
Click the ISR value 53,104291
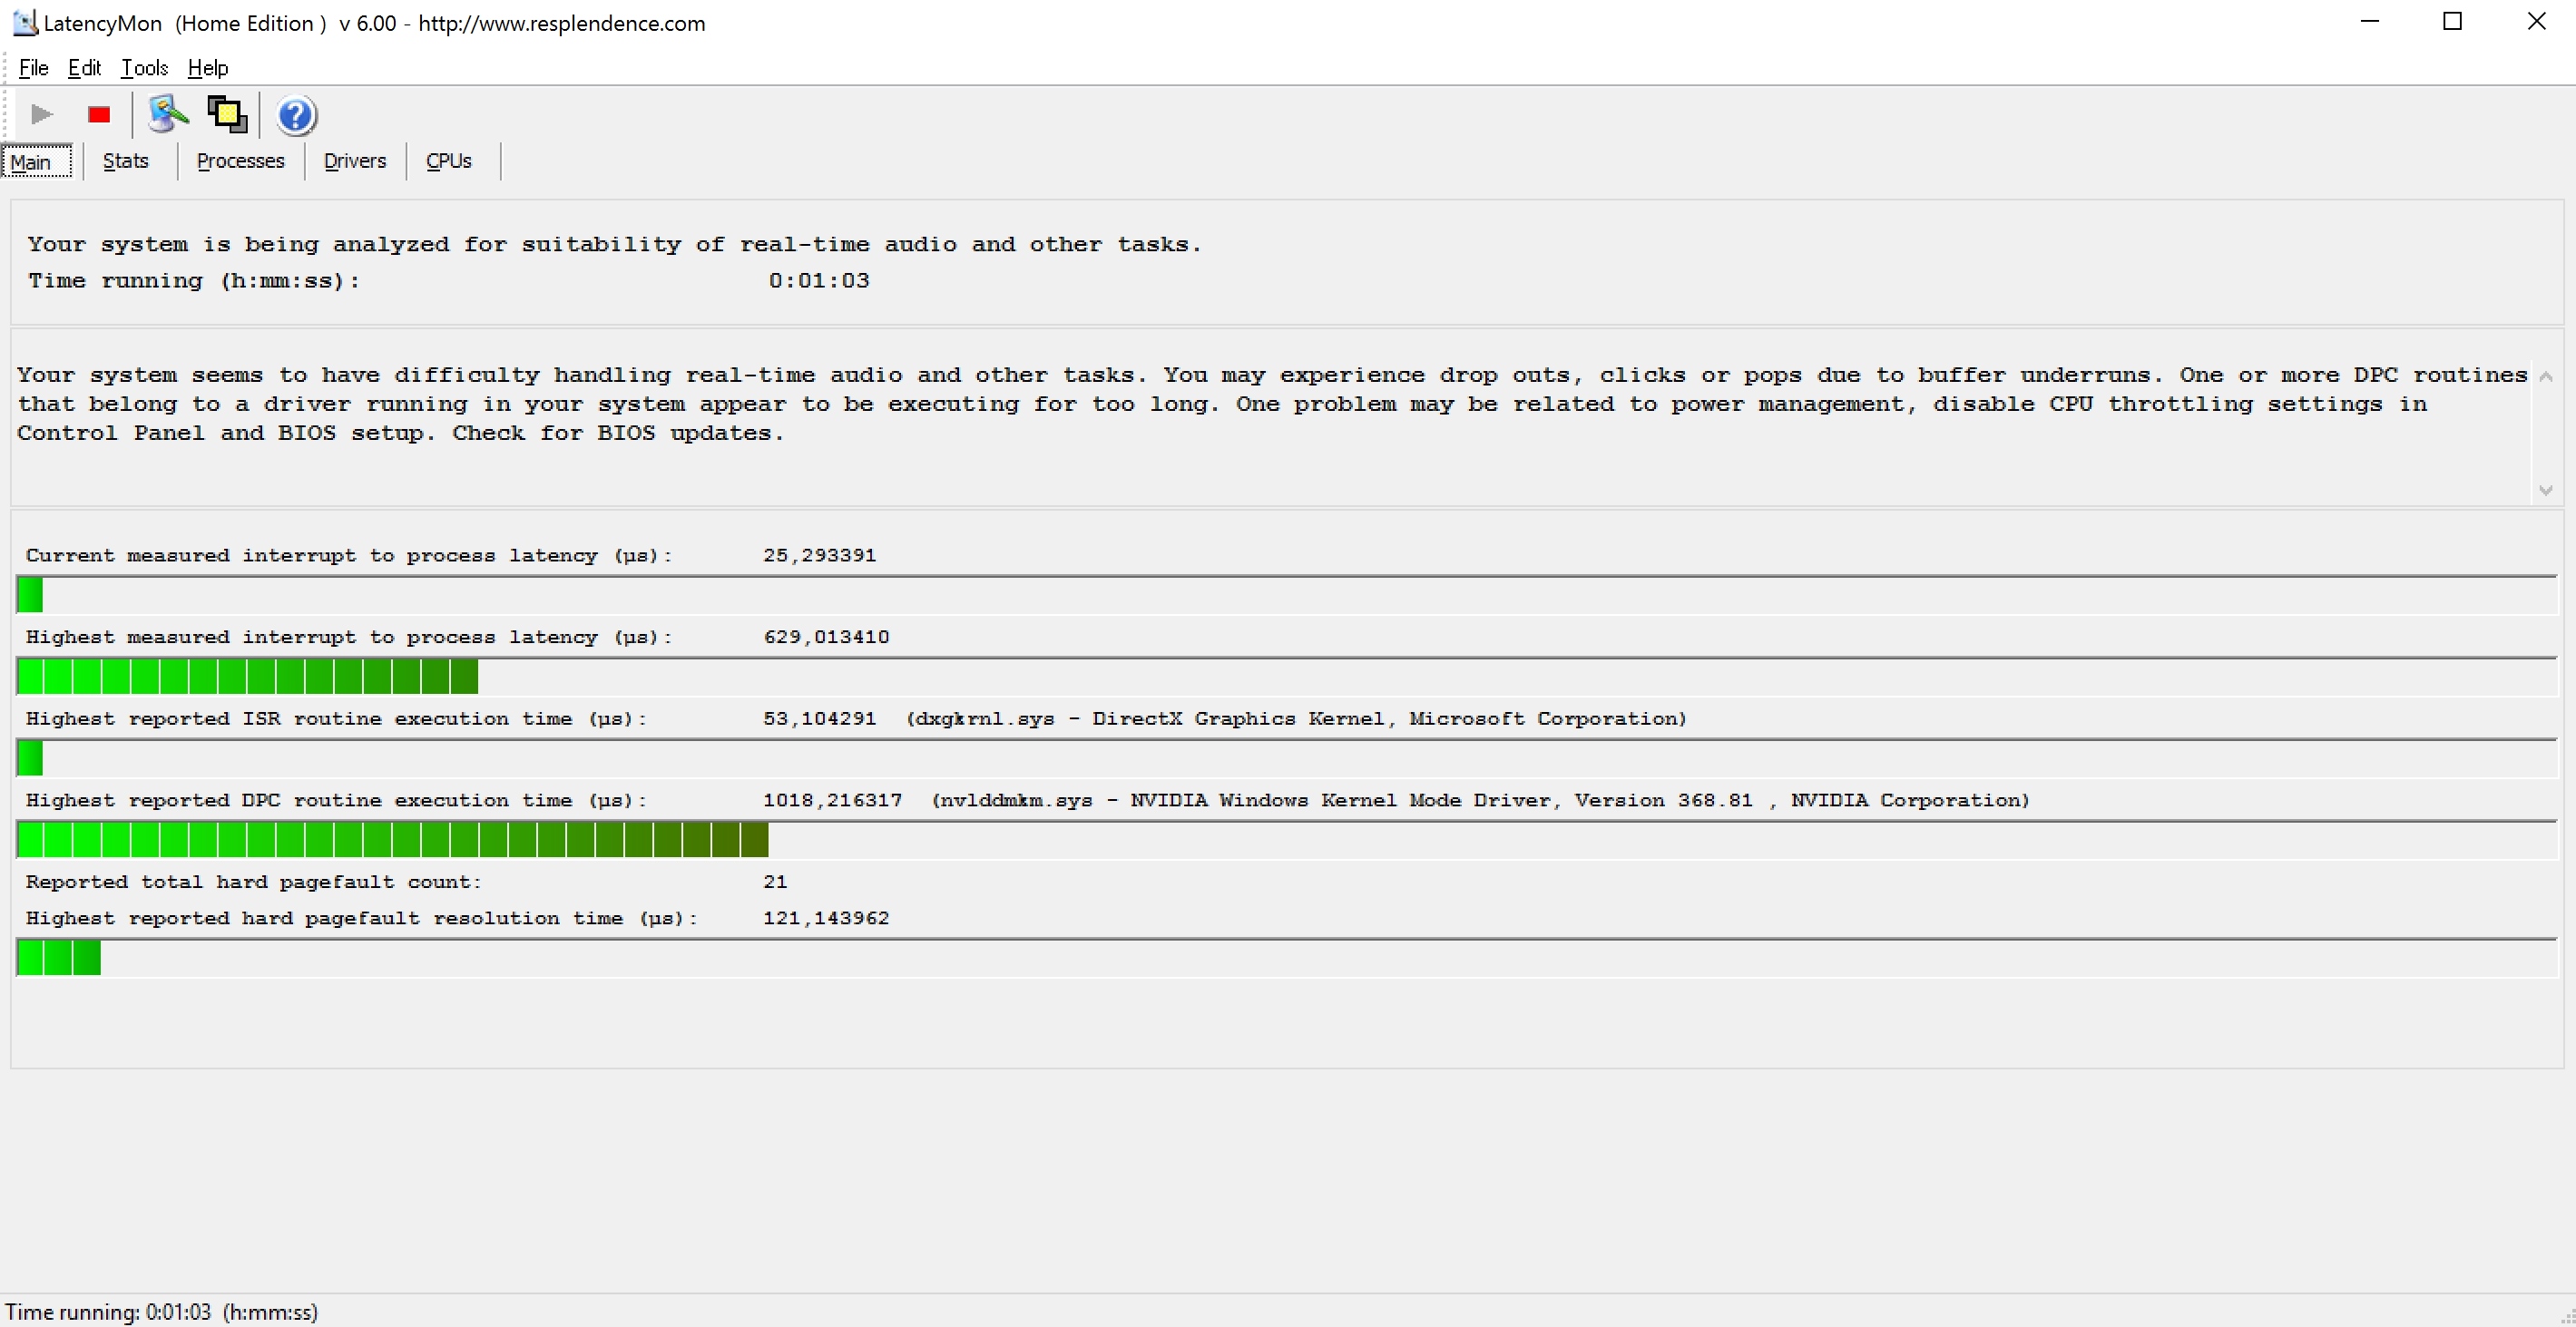coord(820,719)
